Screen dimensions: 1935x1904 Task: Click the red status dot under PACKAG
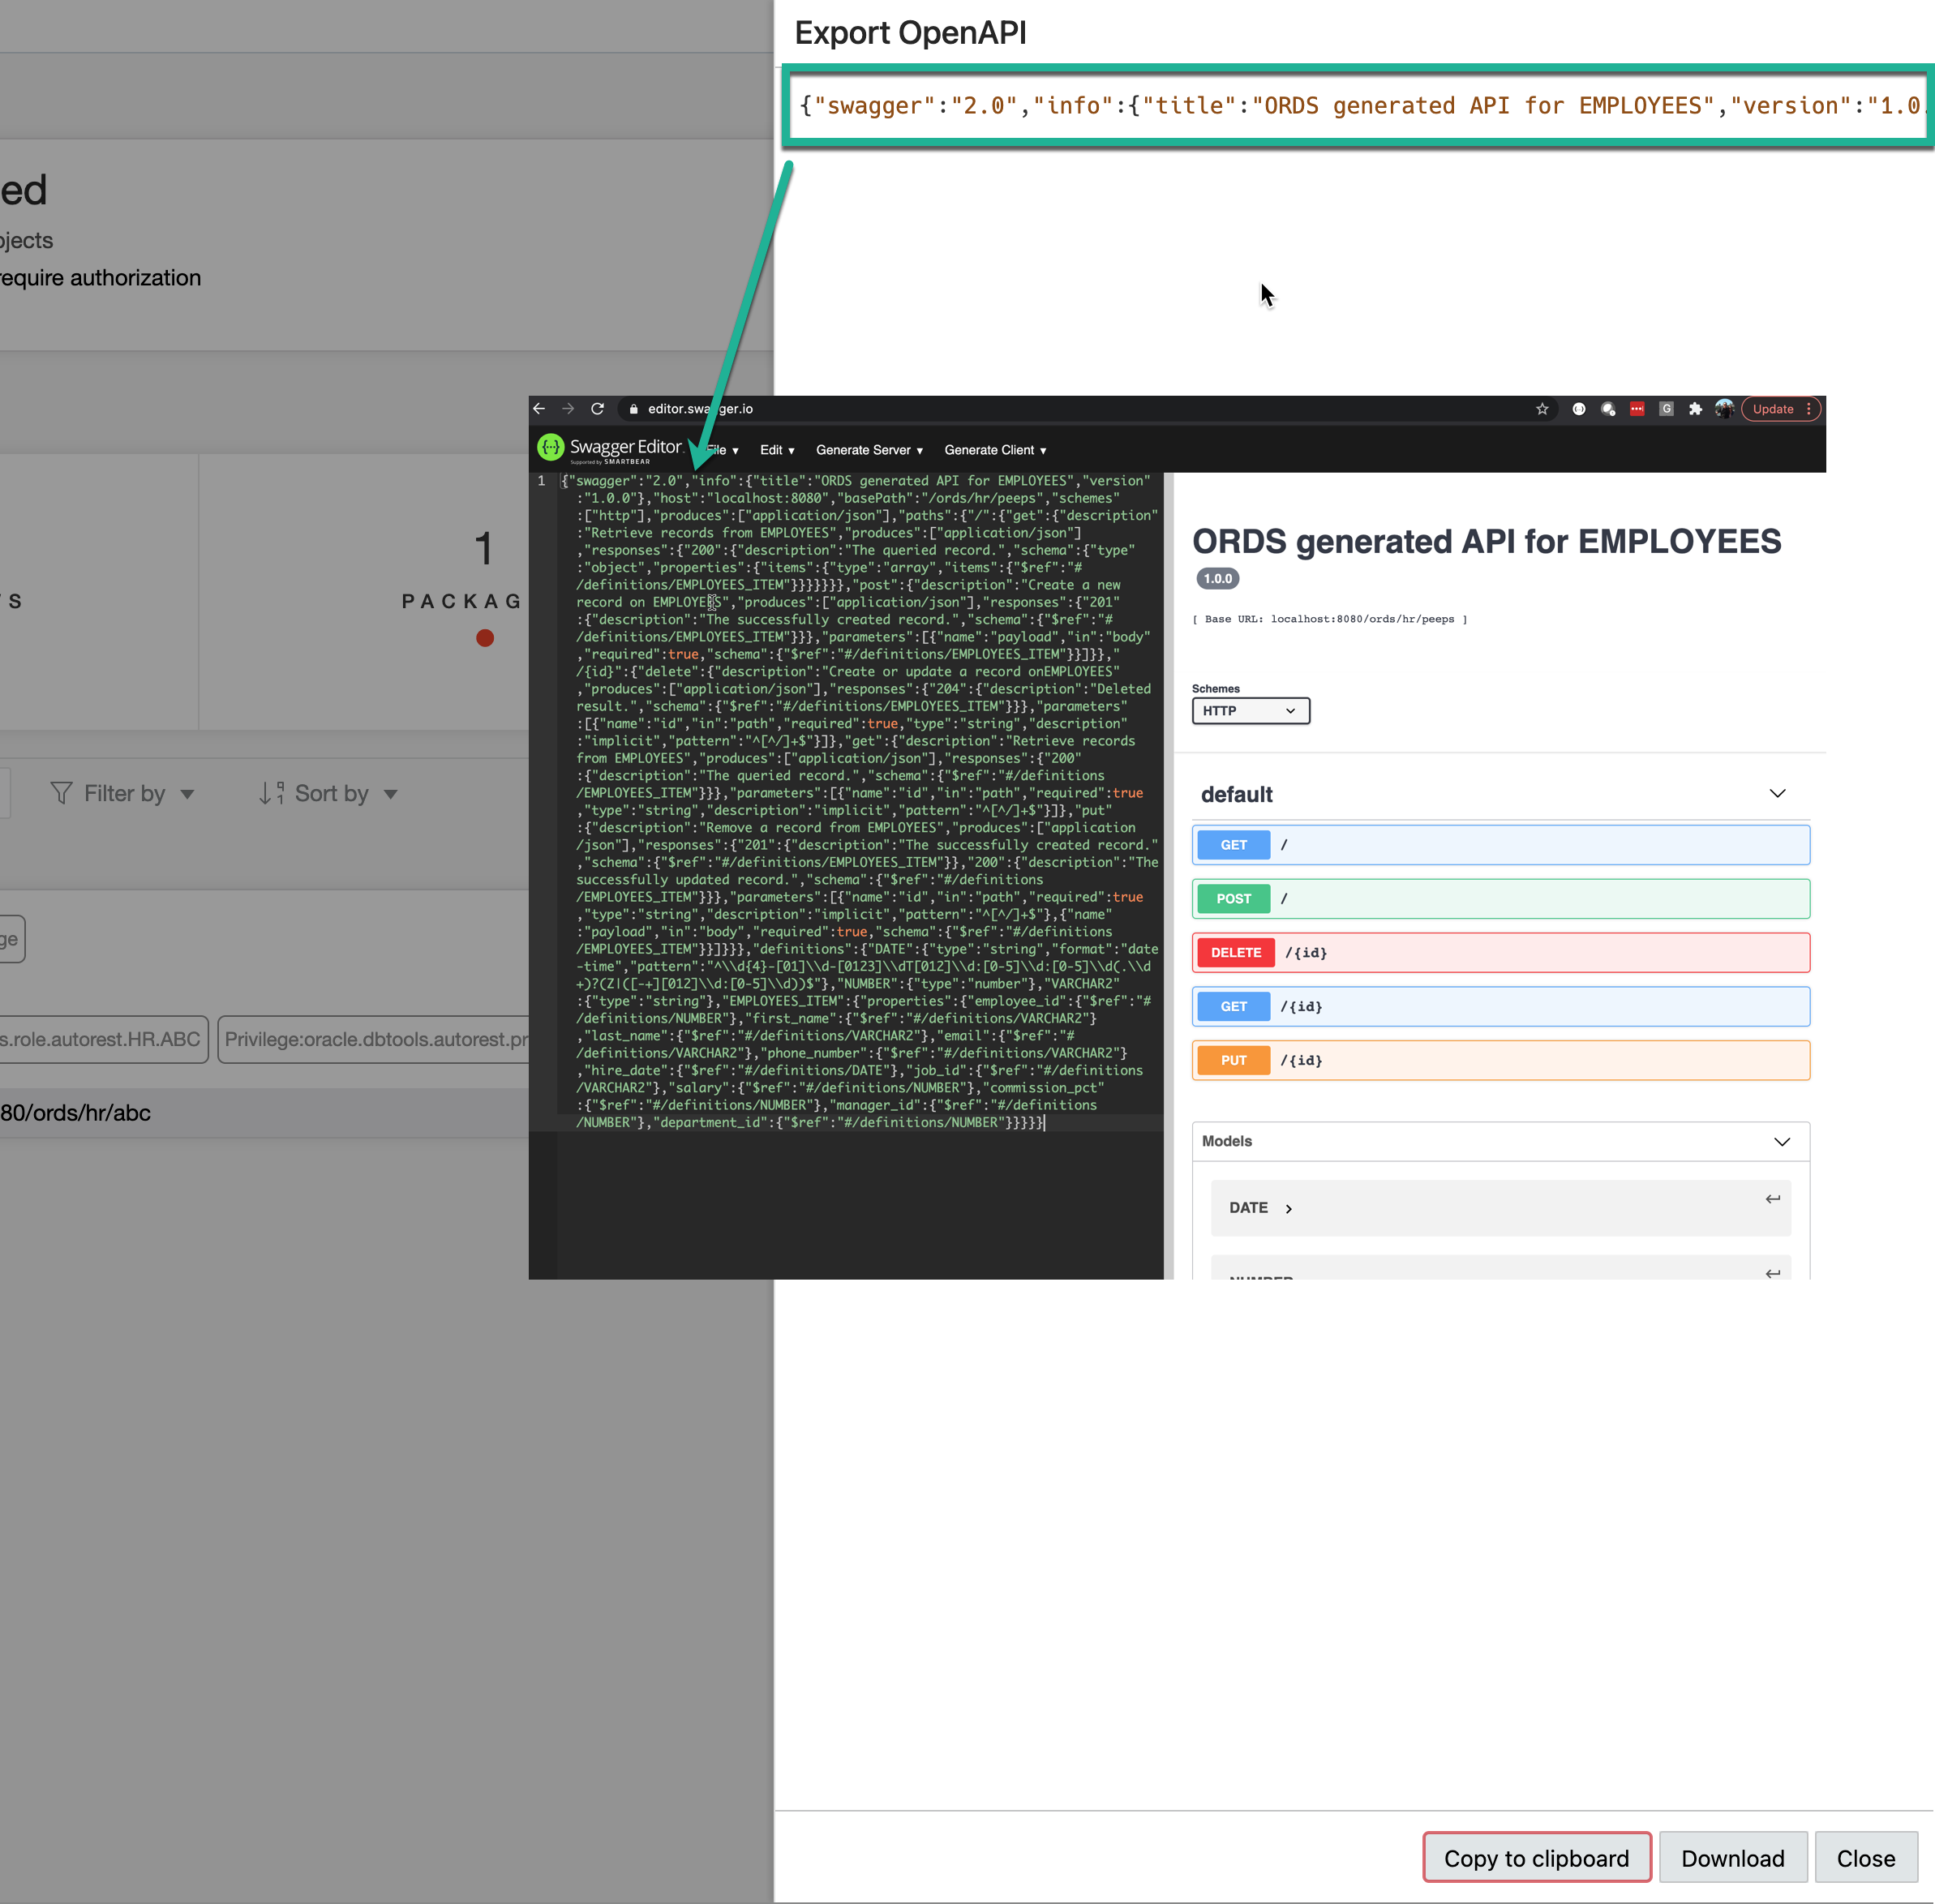pos(485,638)
